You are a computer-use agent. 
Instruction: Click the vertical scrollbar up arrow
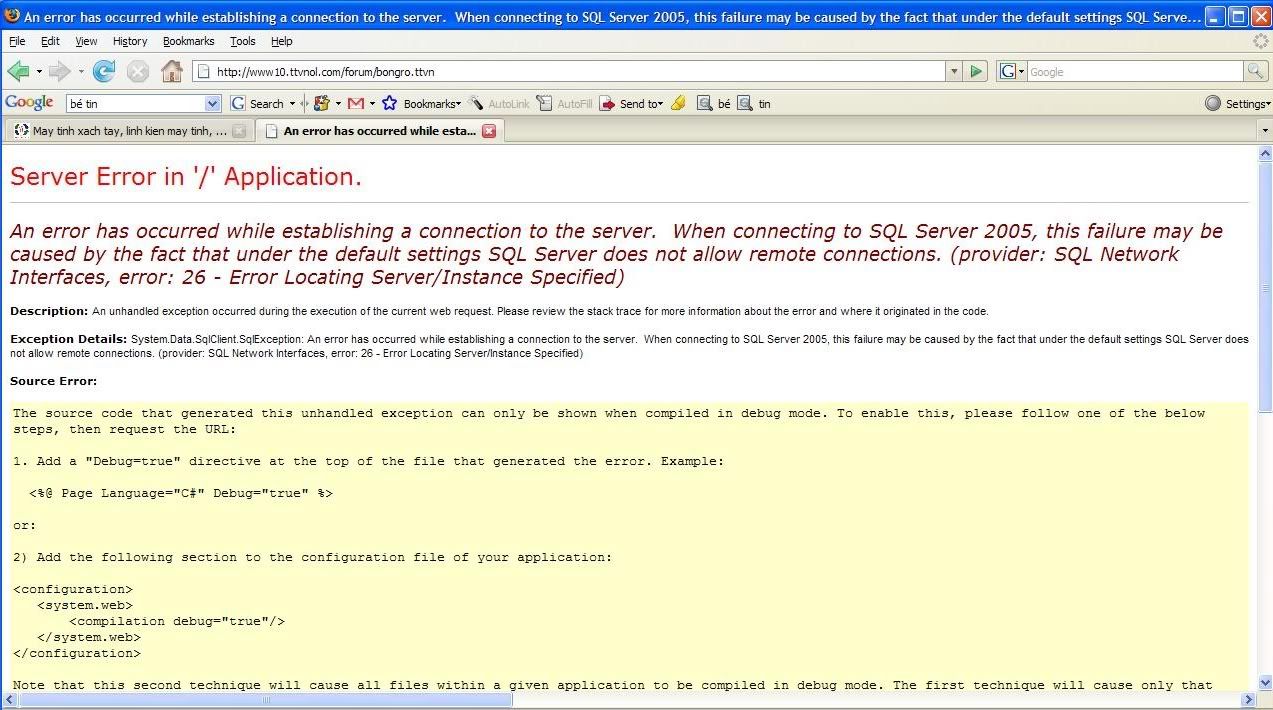[x=1265, y=153]
